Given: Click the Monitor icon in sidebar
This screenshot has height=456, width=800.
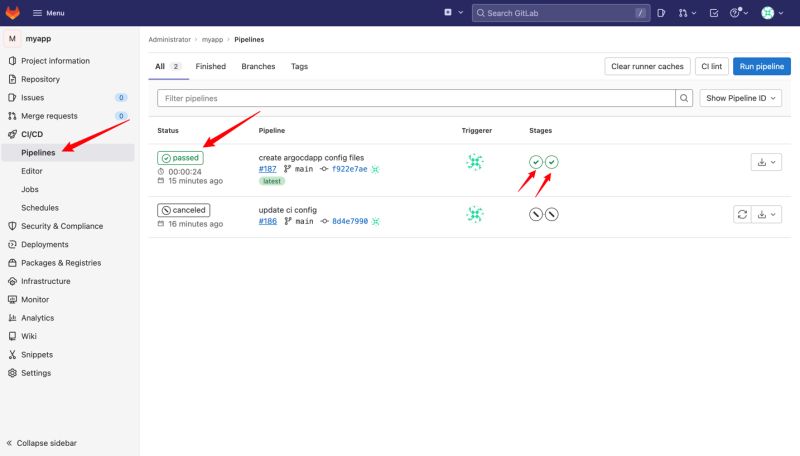Looking at the screenshot, I should pyautogui.click(x=12, y=299).
